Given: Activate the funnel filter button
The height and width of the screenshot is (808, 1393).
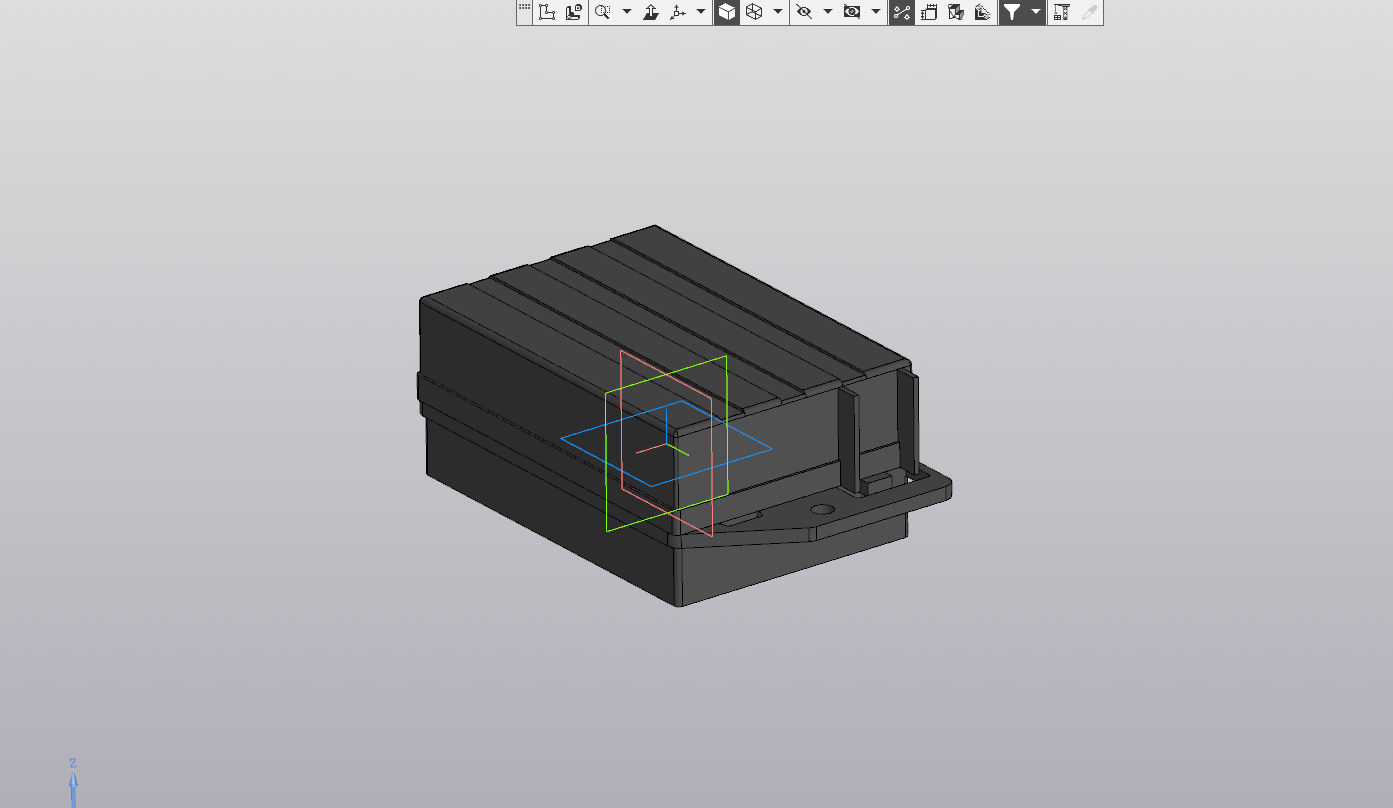Looking at the screenshot, I should [x=1012, y=12].
